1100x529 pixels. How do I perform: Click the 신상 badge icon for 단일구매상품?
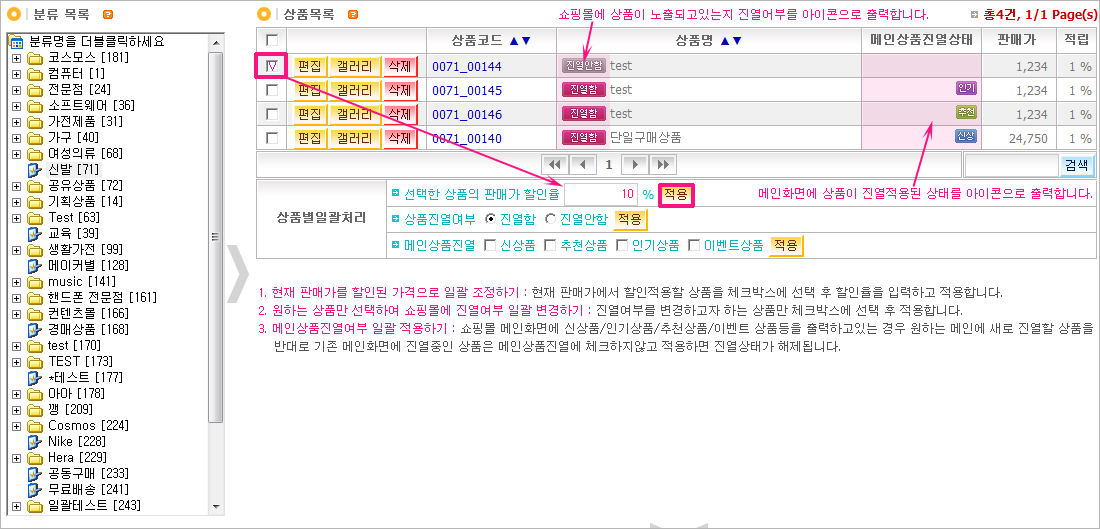coord(966,137)
